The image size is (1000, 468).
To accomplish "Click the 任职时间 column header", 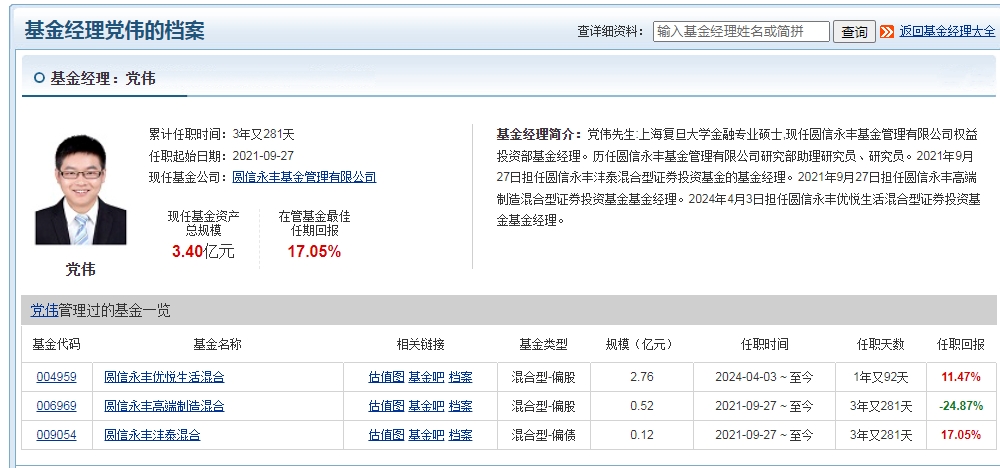I will (x=764, y=345).
